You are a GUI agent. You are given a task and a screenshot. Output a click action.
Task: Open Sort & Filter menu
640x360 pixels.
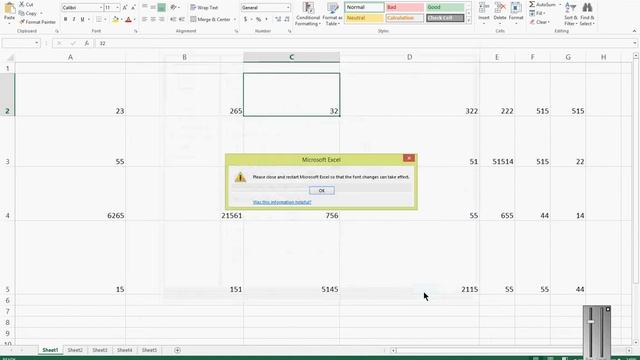coord(571,14)
